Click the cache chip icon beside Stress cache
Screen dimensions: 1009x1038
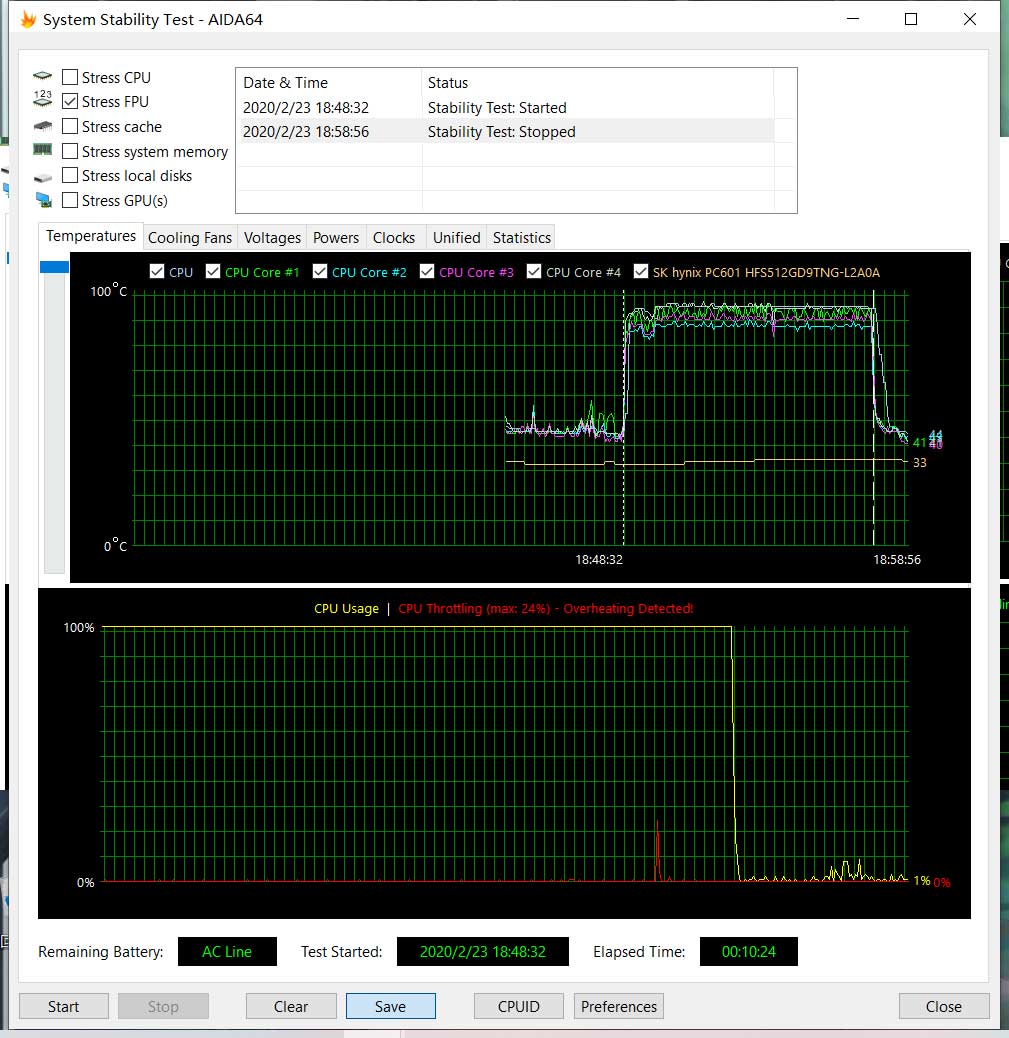coord(42,125)
